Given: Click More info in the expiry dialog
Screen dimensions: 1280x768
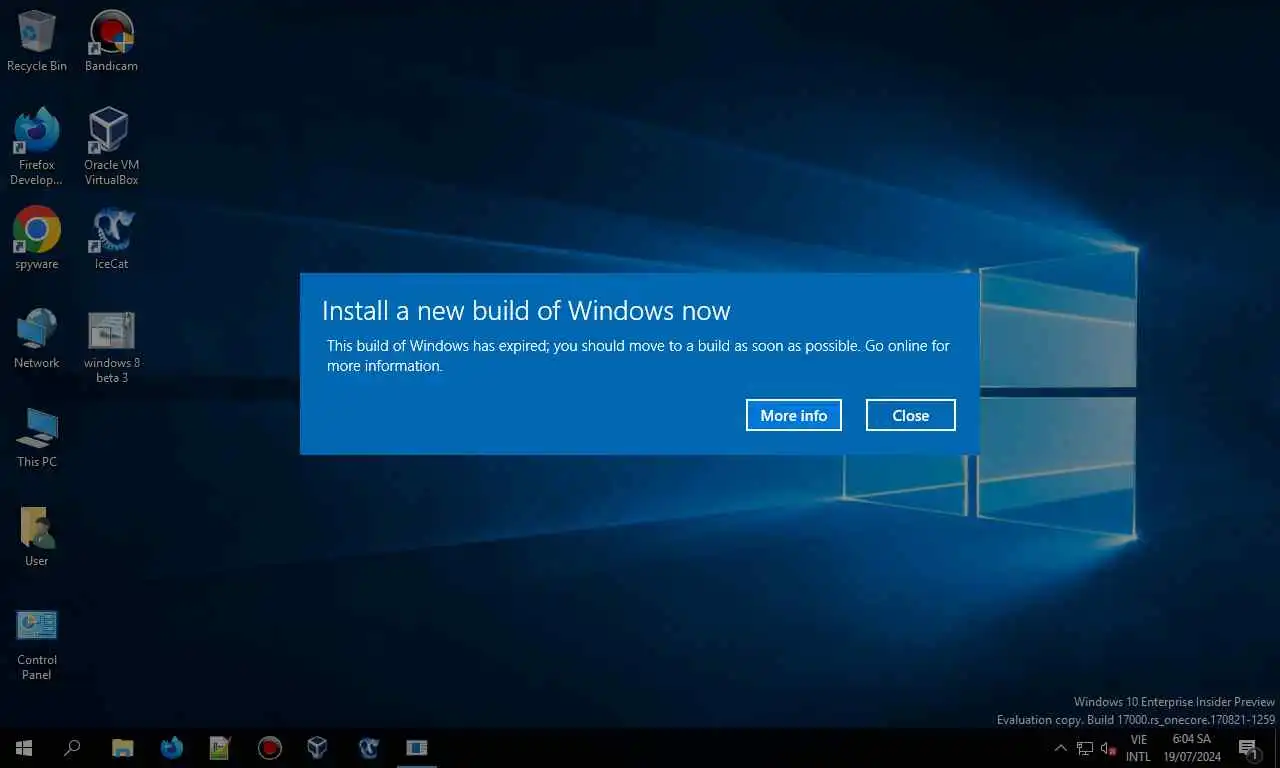Looking at the screenshot, I should tap(794, 415).
